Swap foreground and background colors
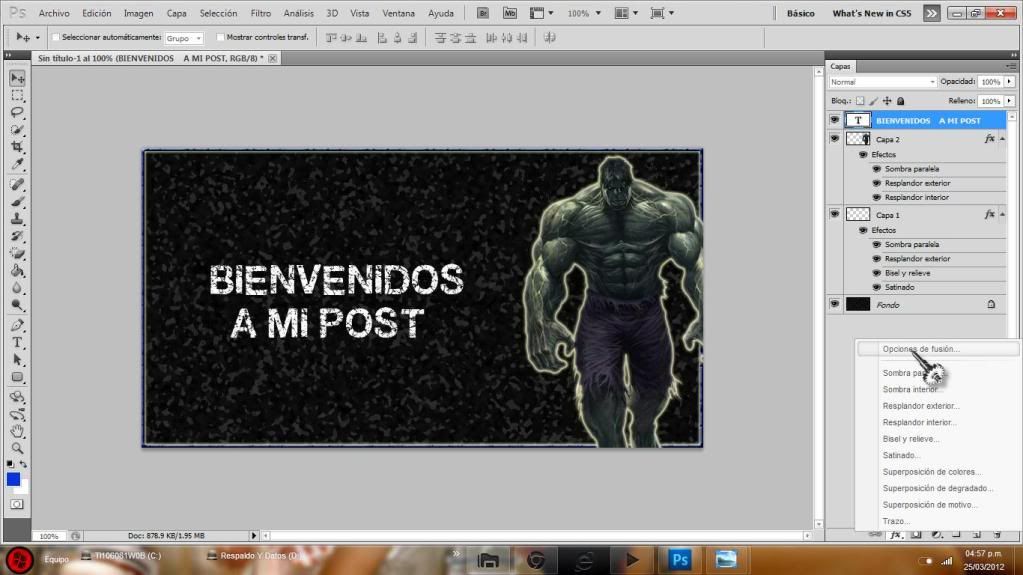1023x575 pixels. tap(23, 463)
